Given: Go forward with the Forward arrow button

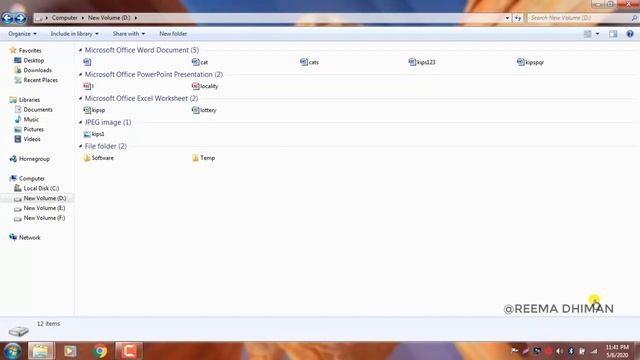Looking at the screenshot, I should coord(20,18).
